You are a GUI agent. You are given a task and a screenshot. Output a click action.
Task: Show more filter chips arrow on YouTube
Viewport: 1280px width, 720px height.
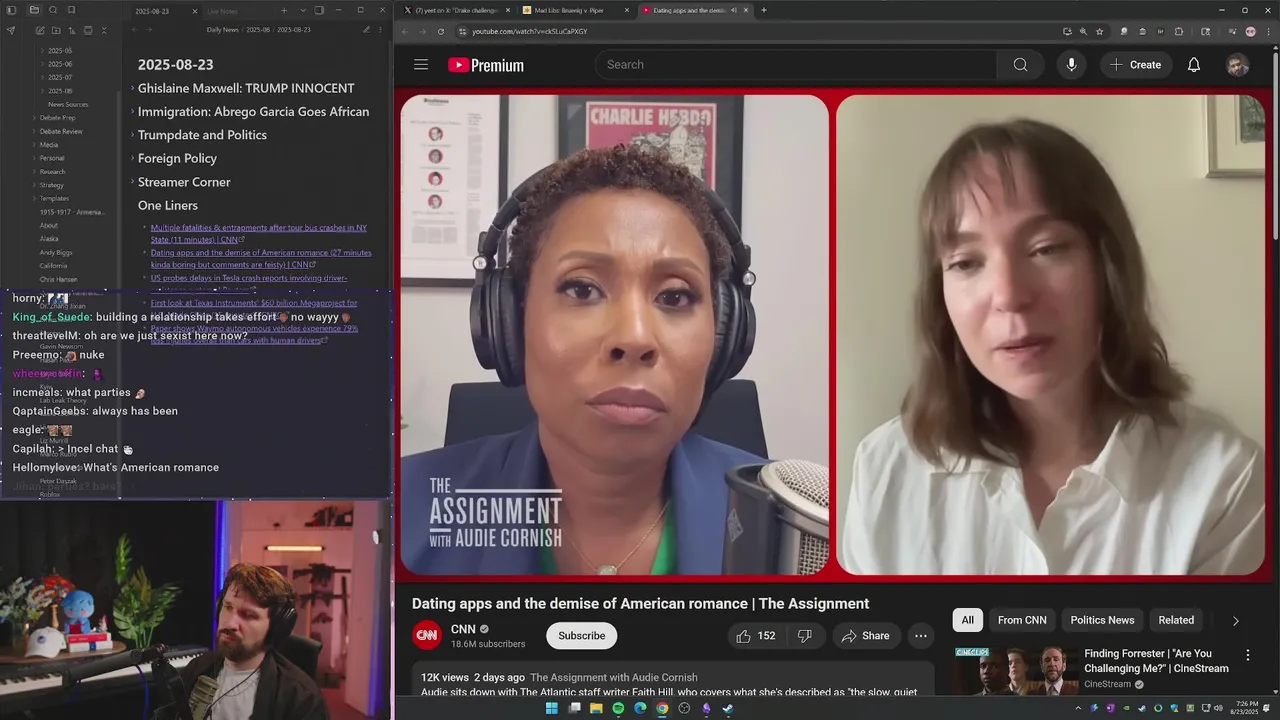1235,621
